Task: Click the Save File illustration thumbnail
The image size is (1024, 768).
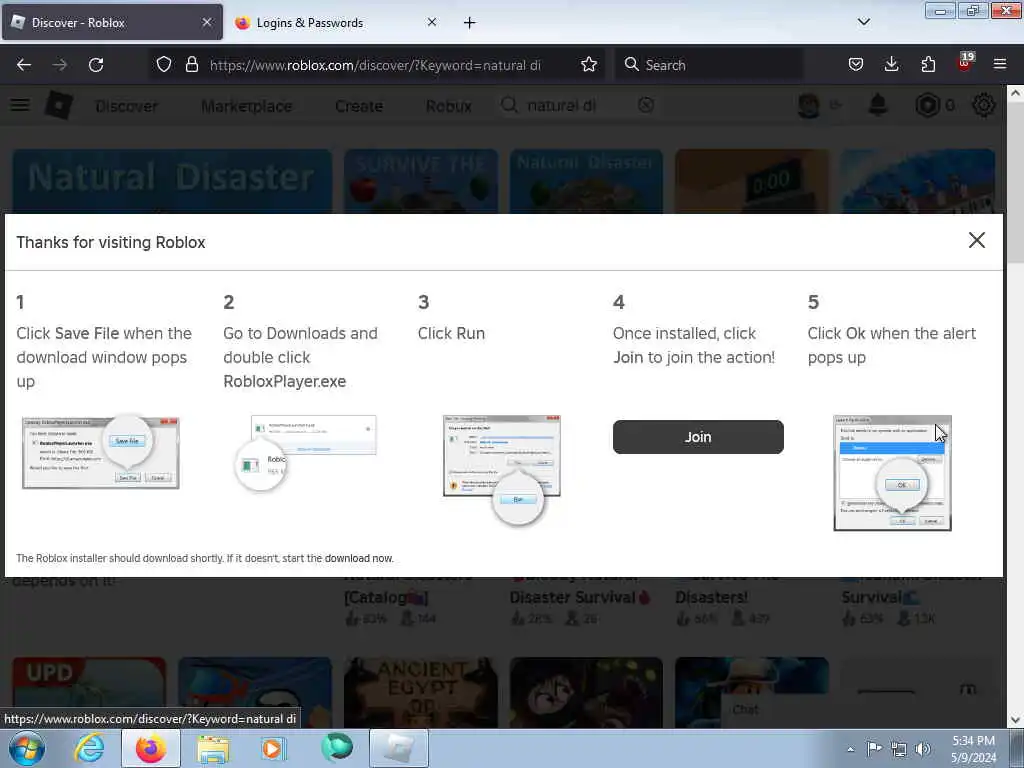Action: pos(101,453)
